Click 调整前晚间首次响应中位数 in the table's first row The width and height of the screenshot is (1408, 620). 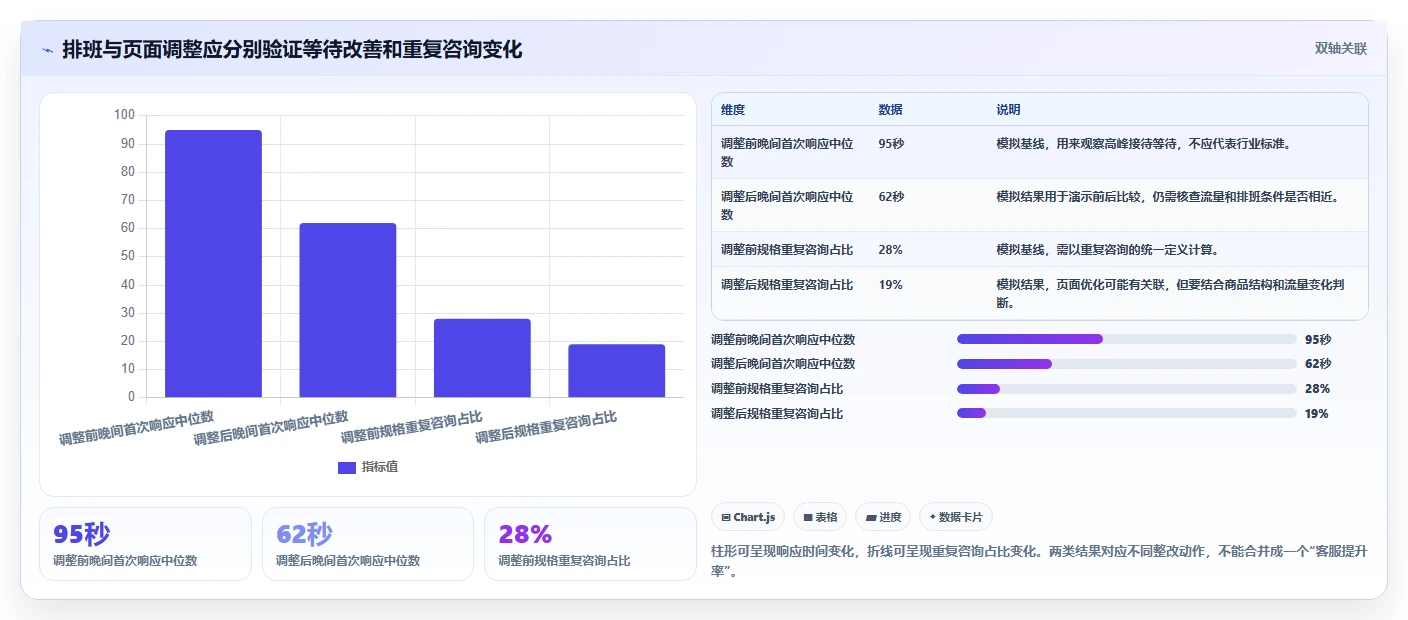tap(787, 152)
